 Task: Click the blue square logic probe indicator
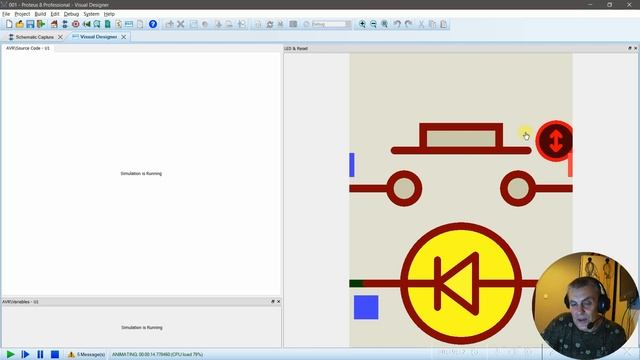click(x=366, y=307)
